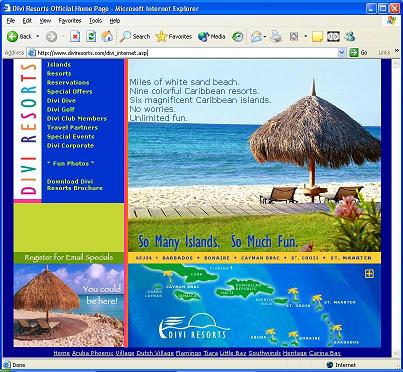Open the Carina Bay footer link
The image size is (403, 372).
(x=325, y=353)
